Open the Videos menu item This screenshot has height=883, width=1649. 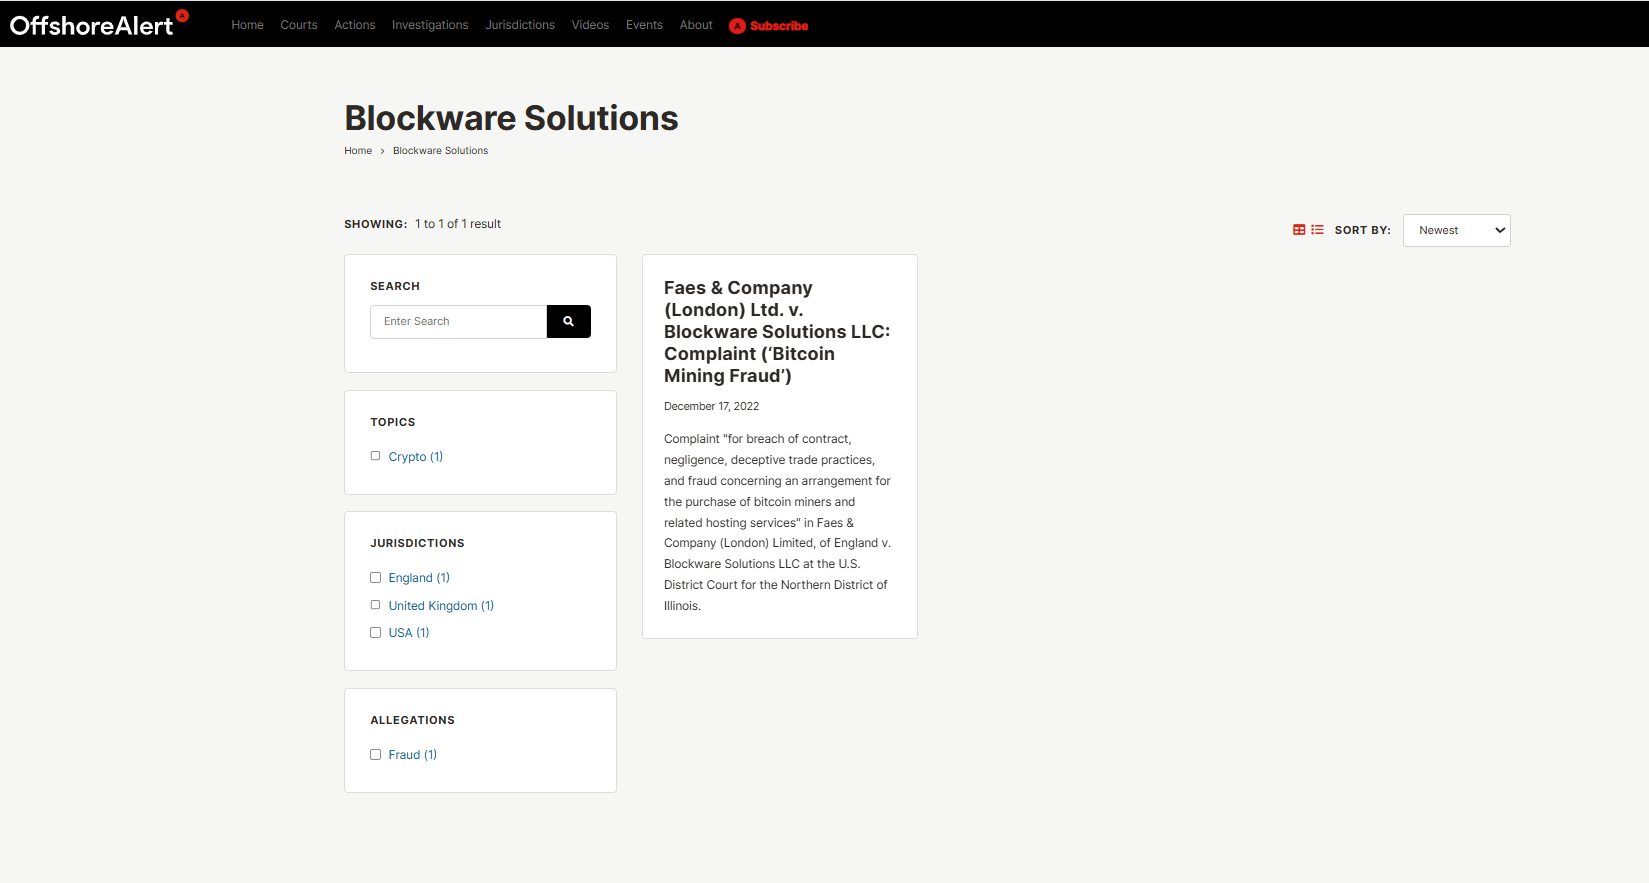click(590, 25)
